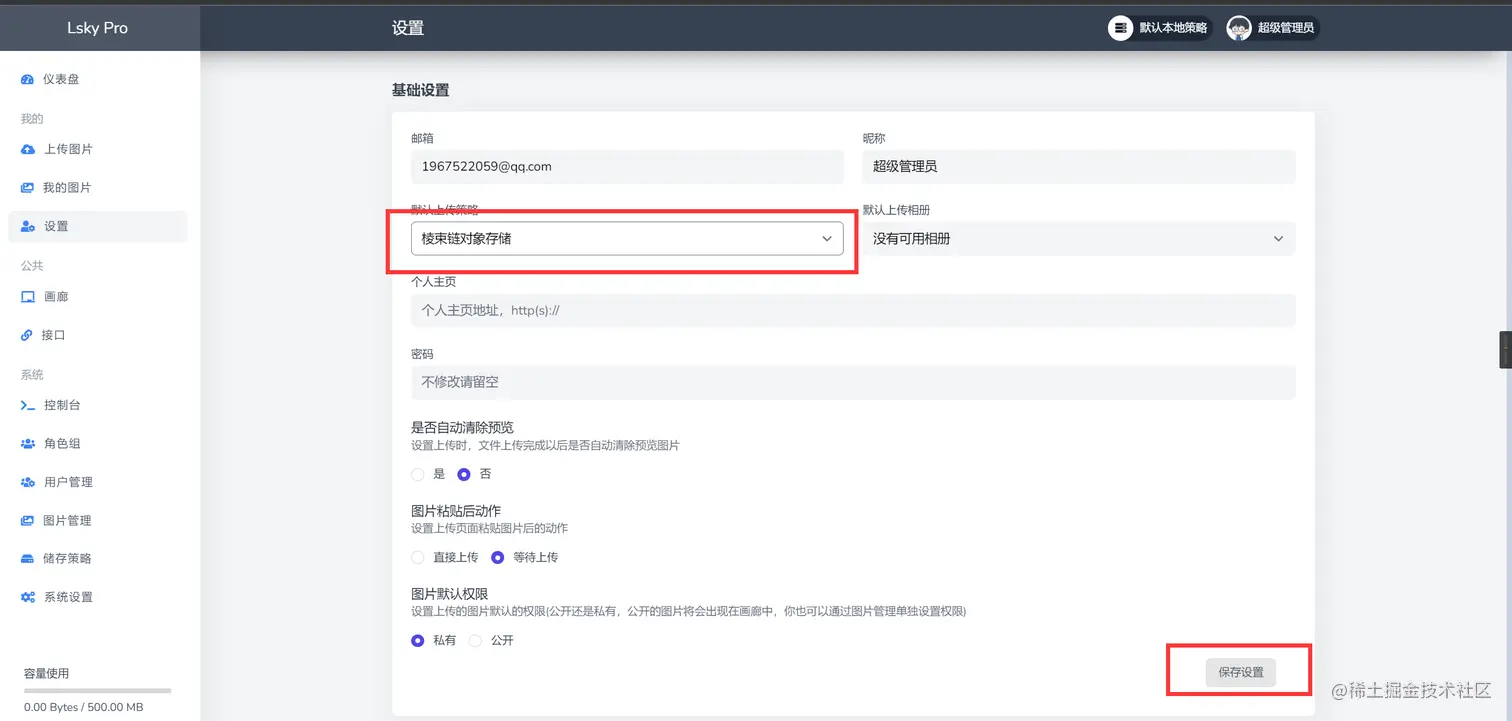Click the dashboard gauge icon
The height and width of the screenshot is (721, 1512).
(28, 79)
